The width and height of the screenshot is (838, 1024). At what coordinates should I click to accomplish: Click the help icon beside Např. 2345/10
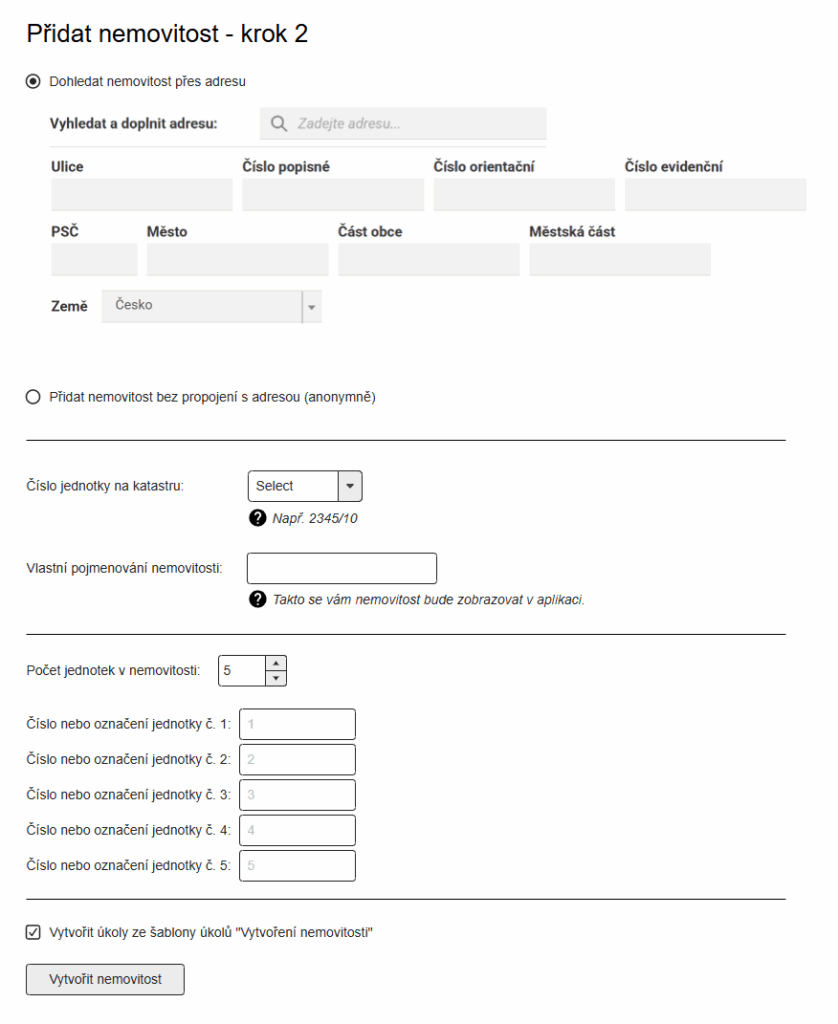(x=257, y=519)
